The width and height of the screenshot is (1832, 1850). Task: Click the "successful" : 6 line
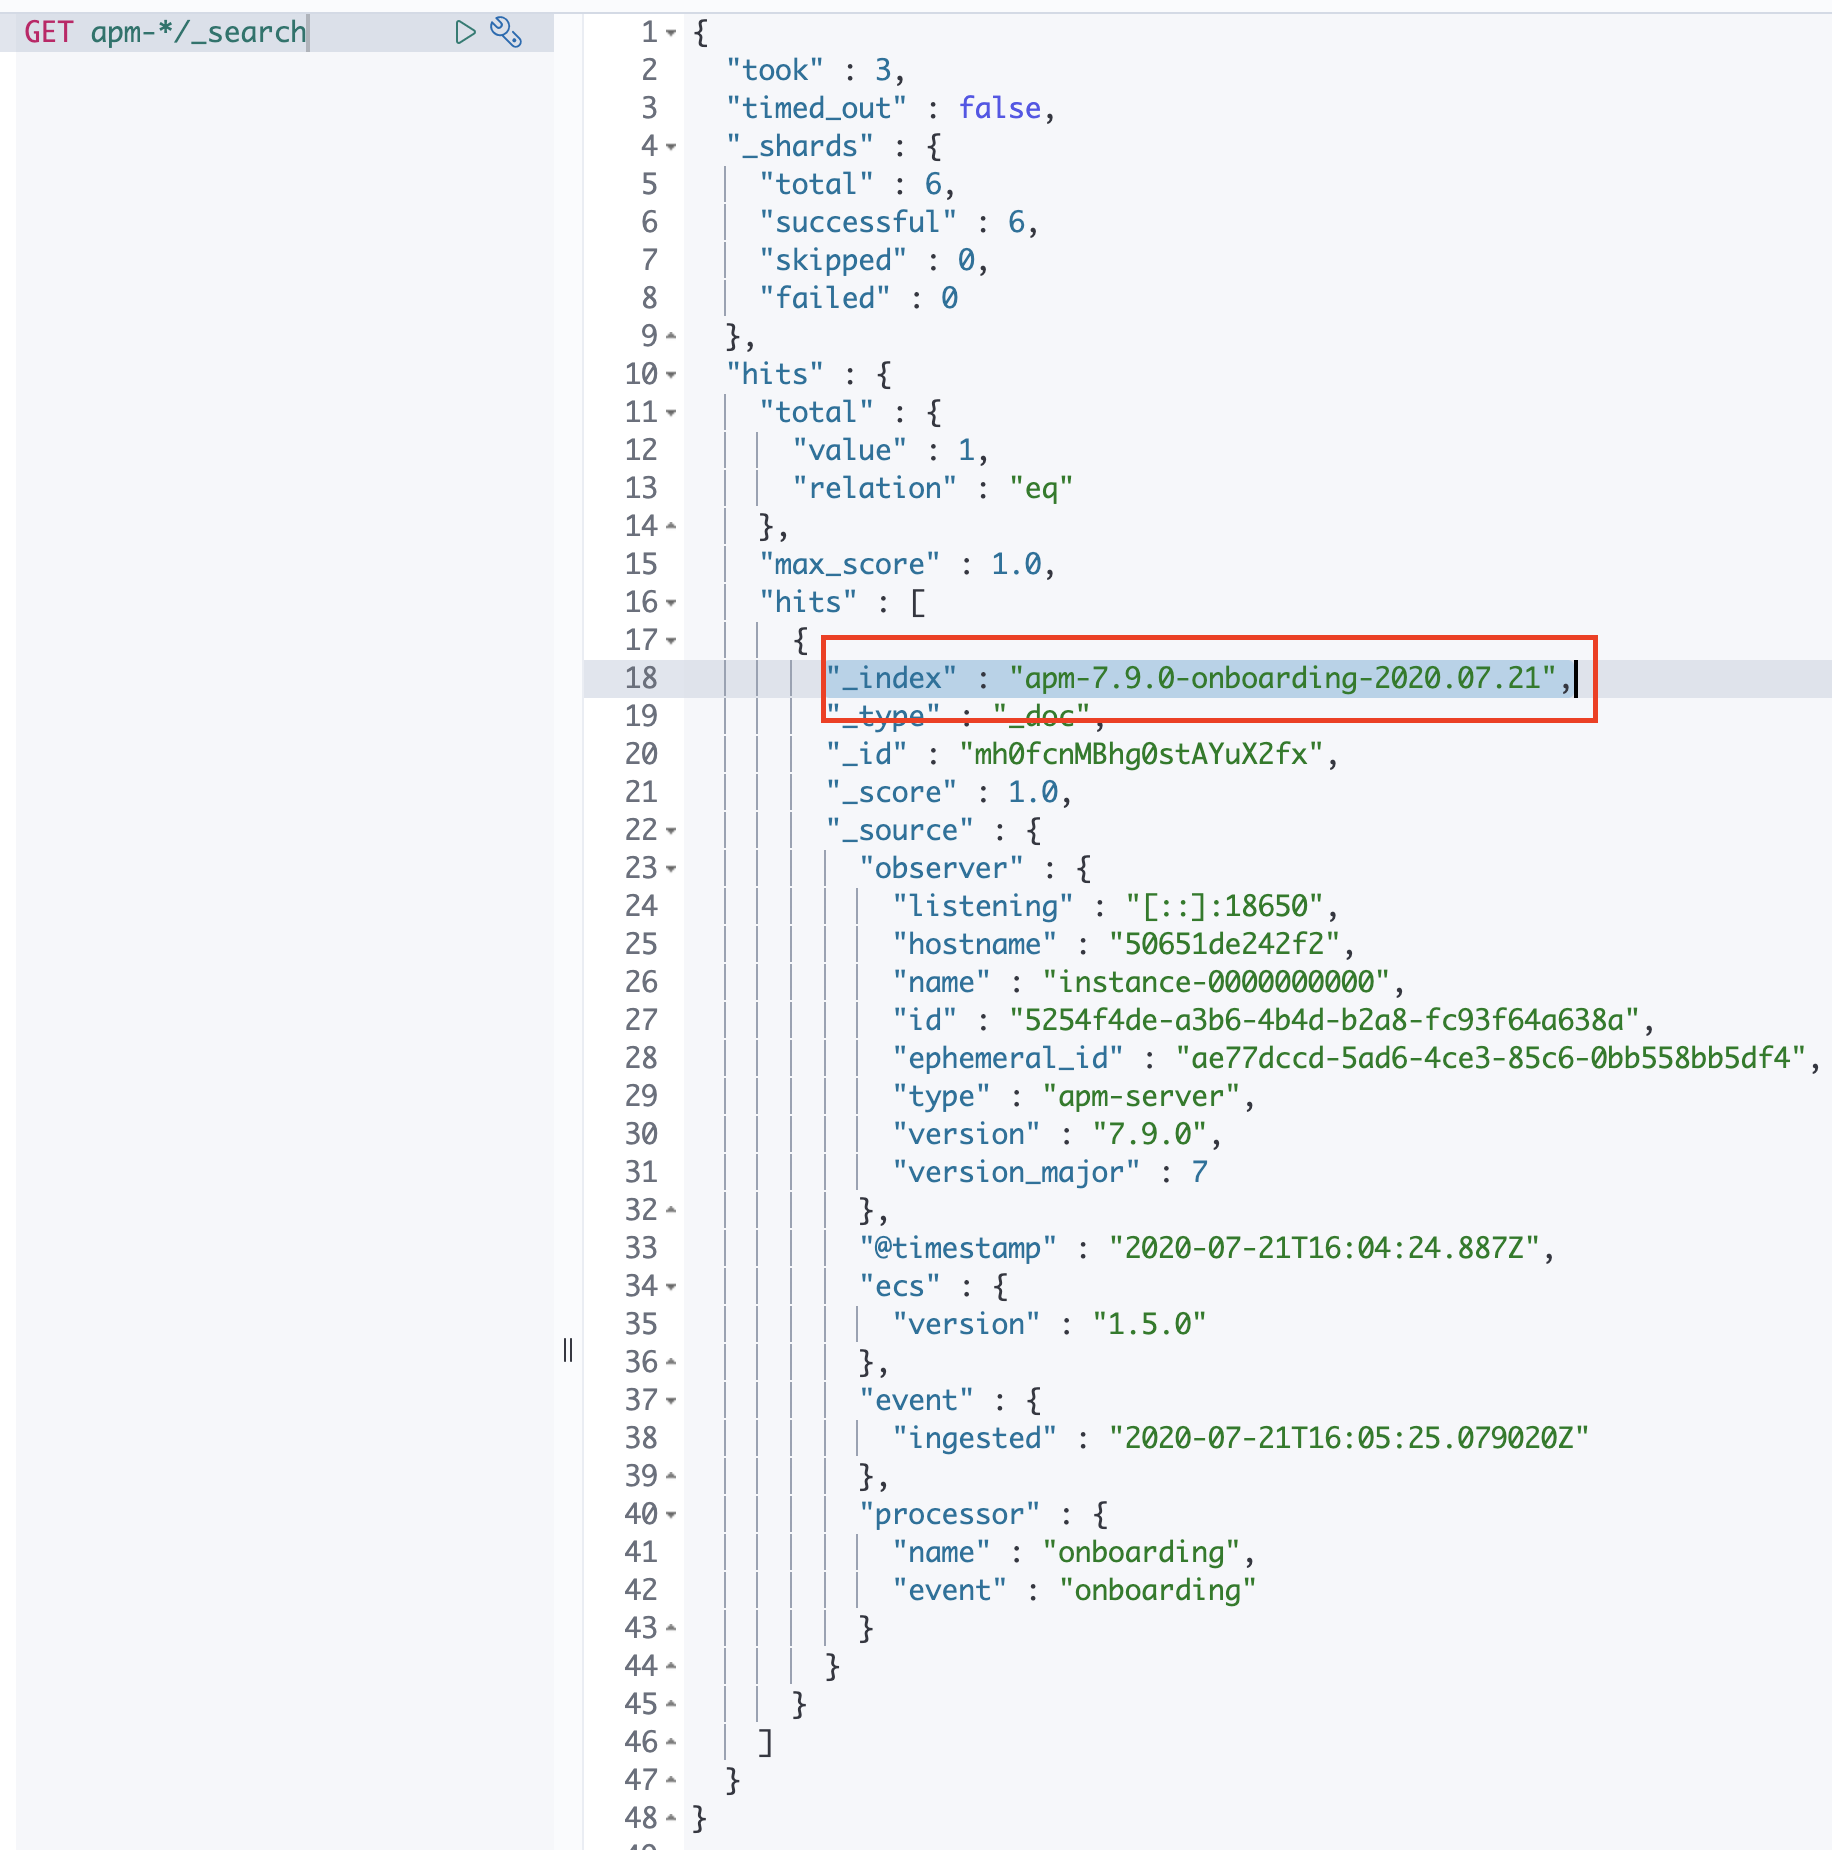[x=898, y=222]
